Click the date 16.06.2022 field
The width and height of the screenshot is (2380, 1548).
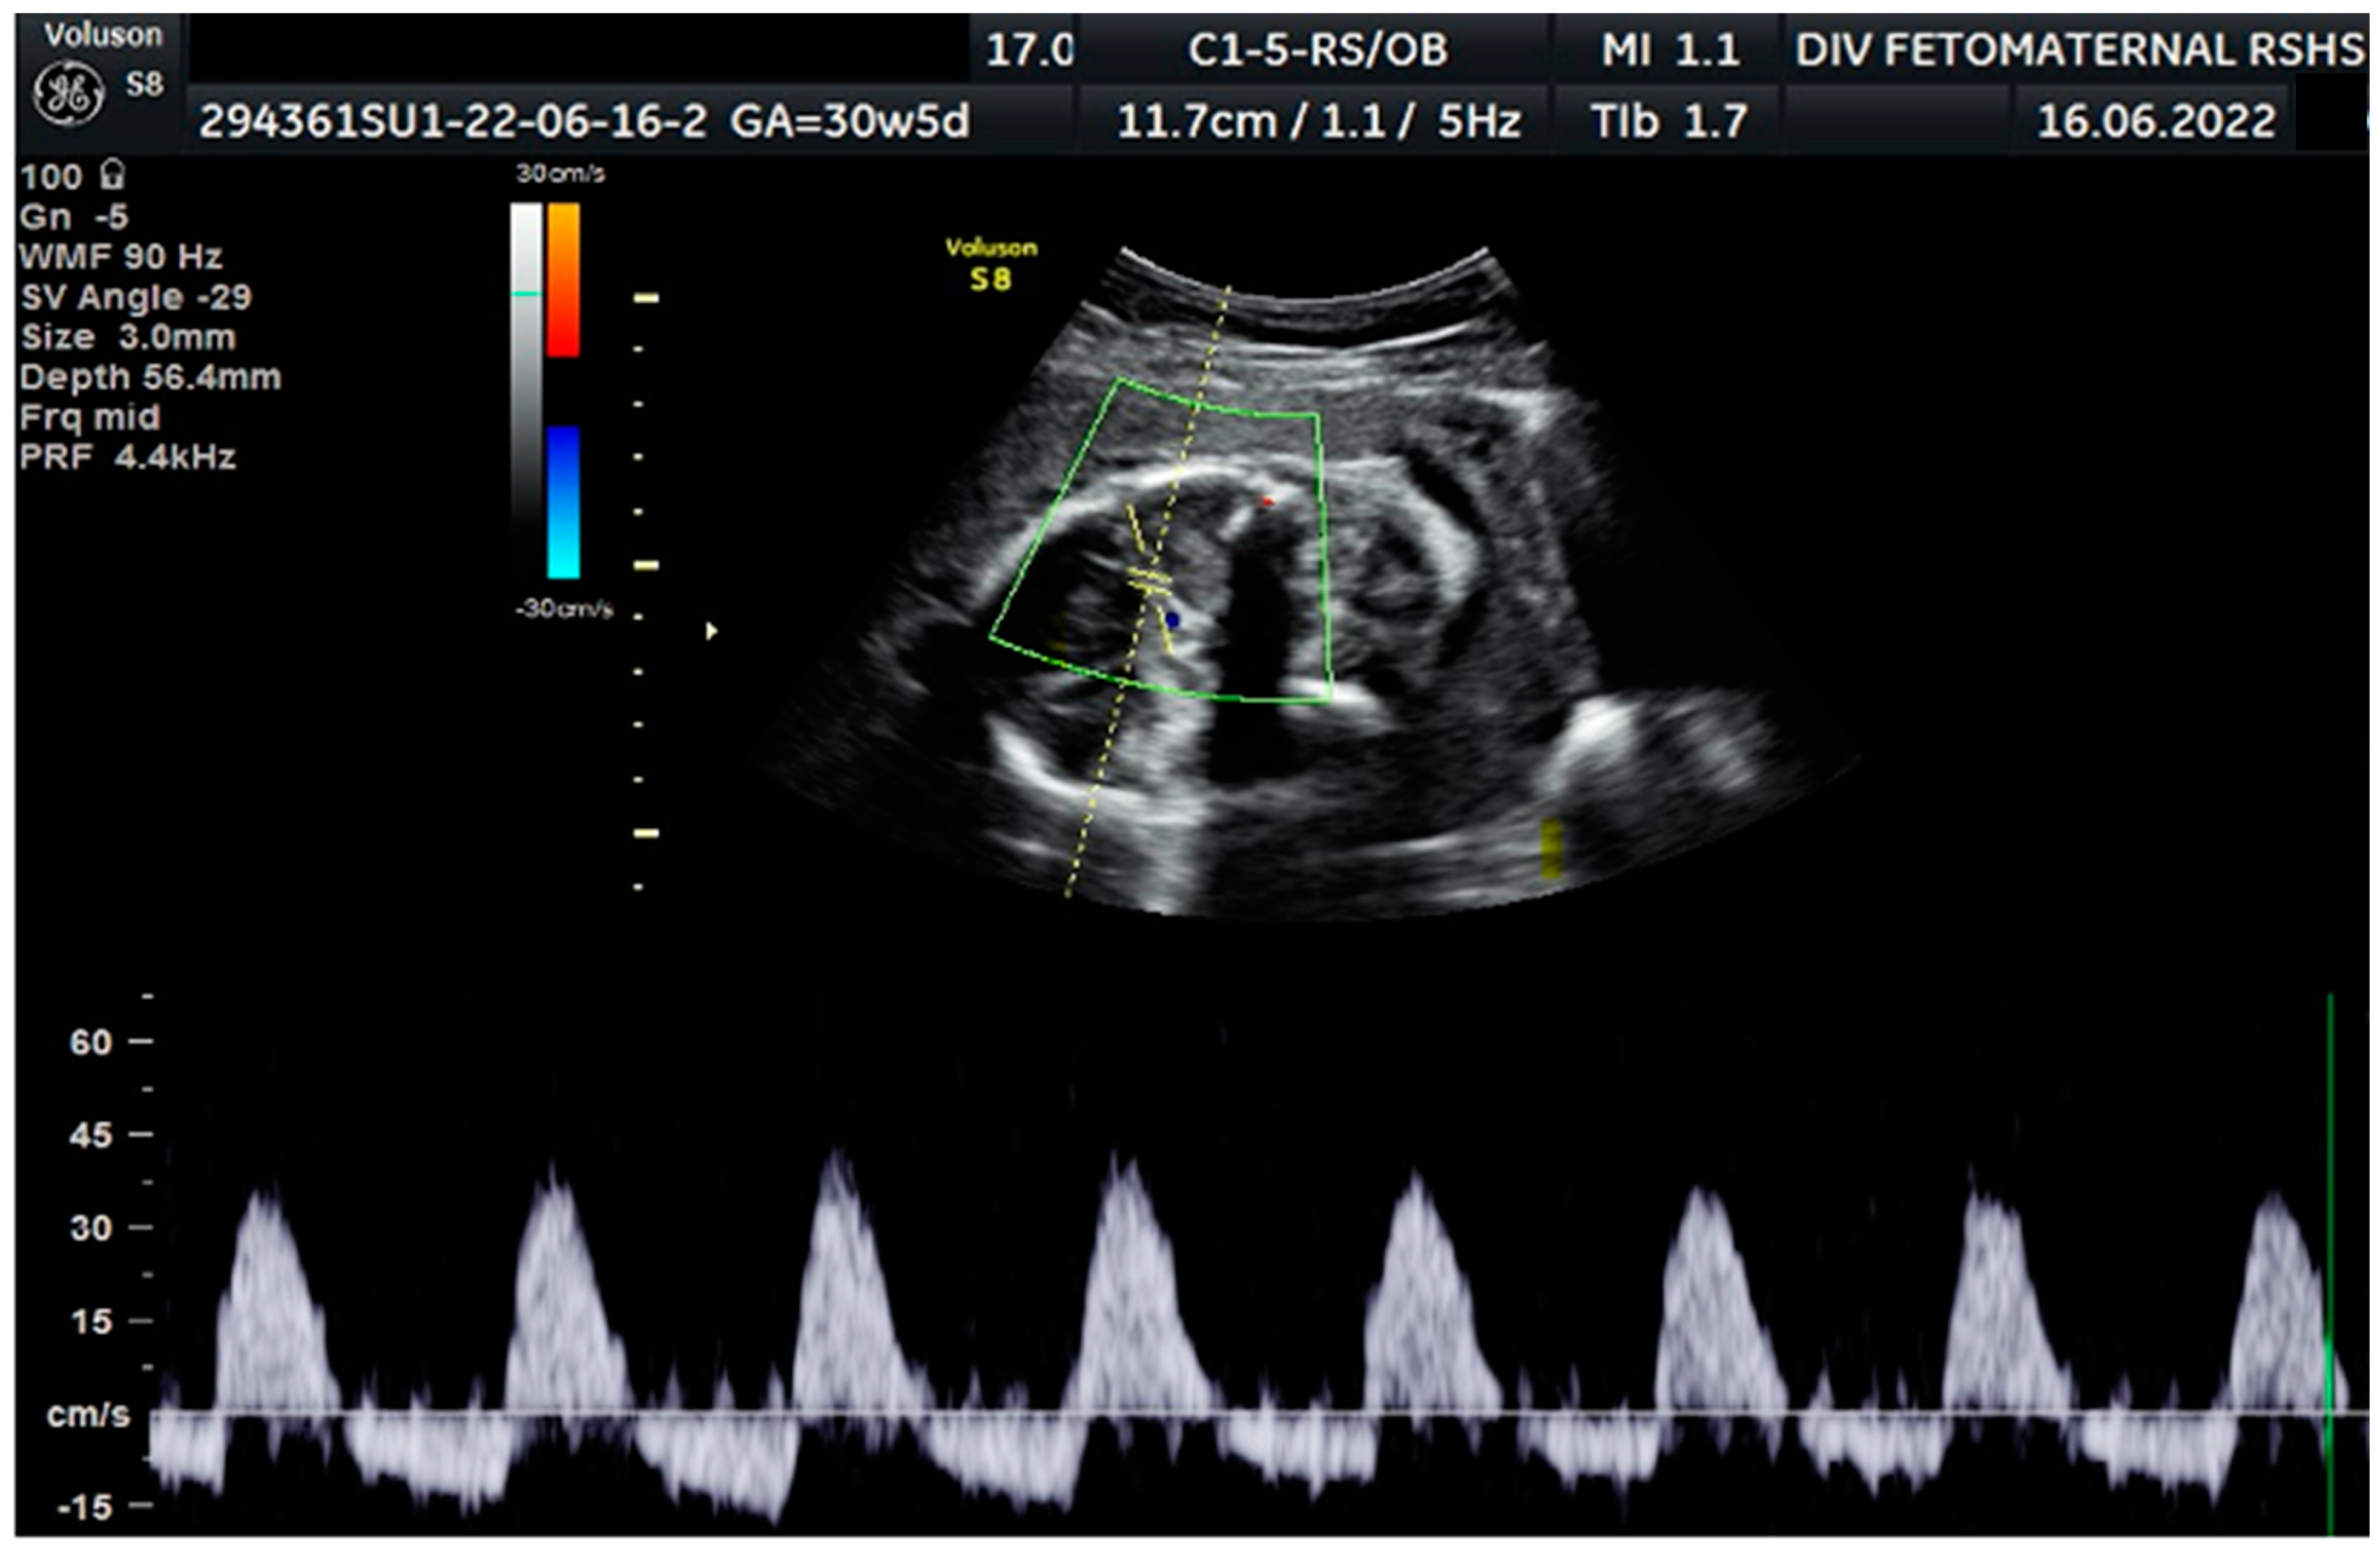pyautogui.click(x=2156, y=122)
